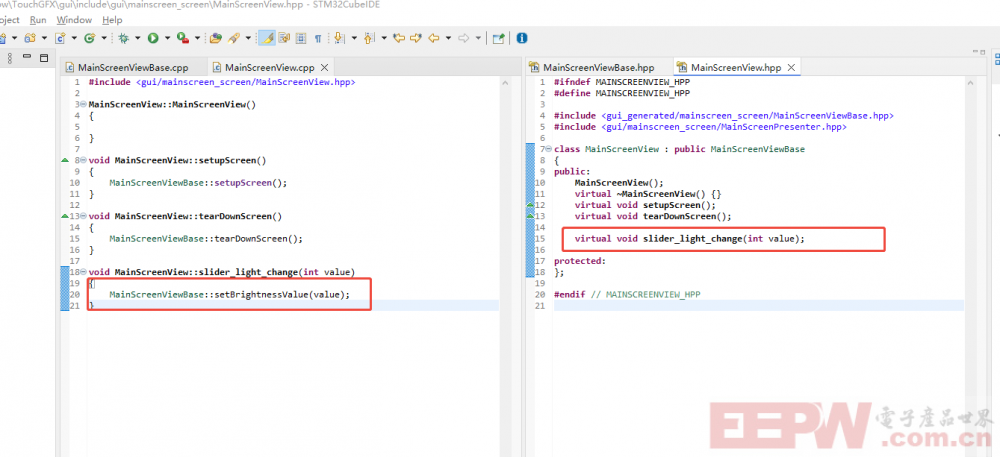The width and height of the screenshot is (1000, 457).
Task: Click the #endif // MAINSCREENVIEW_HPP line
Action: pyautogui.click(x=628, y=294)
